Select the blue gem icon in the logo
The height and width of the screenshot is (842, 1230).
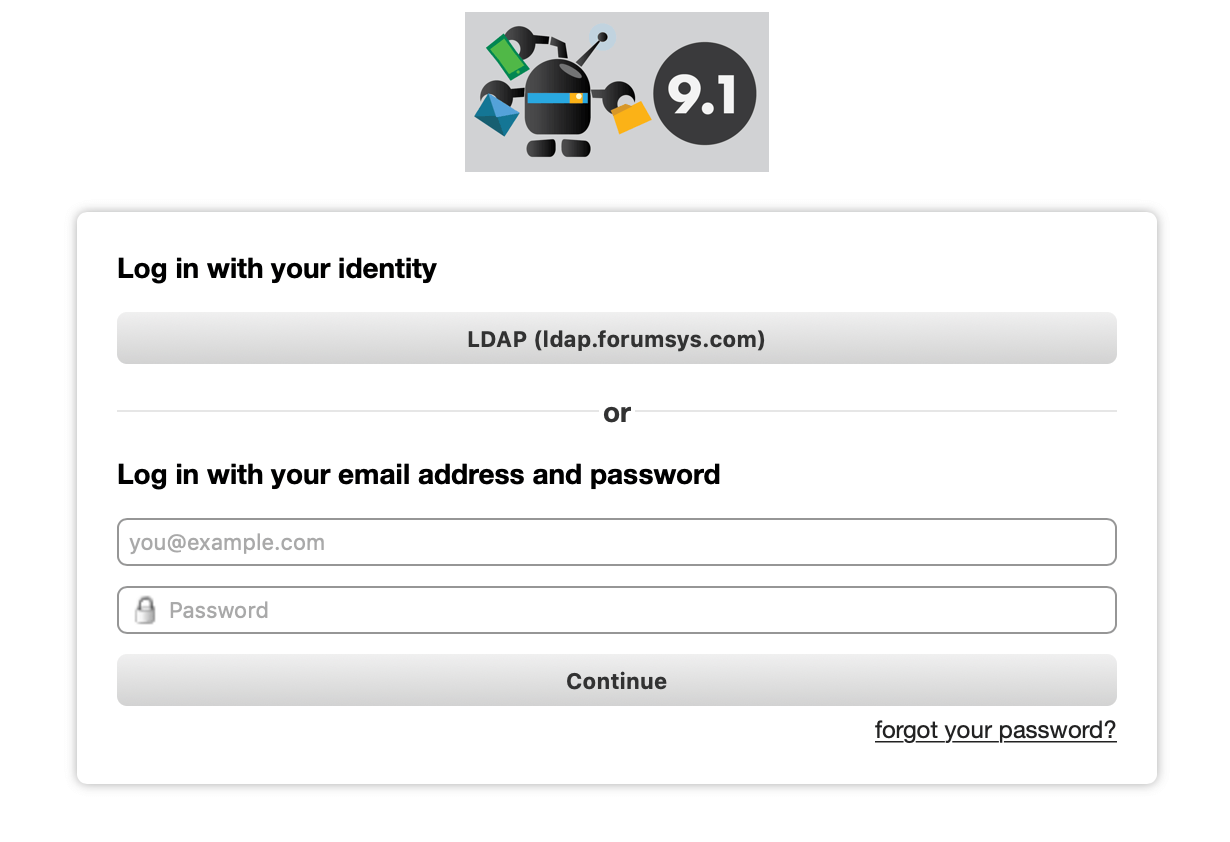(497, 115)
